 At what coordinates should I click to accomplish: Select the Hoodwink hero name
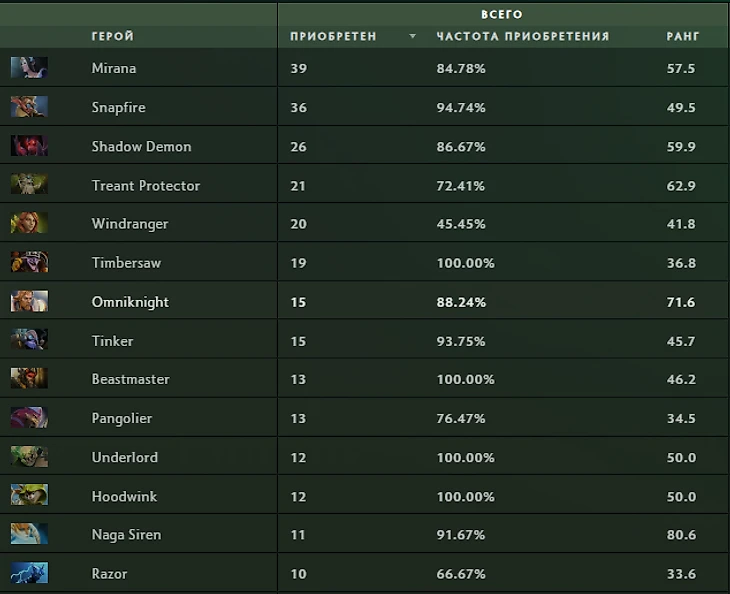124,496
